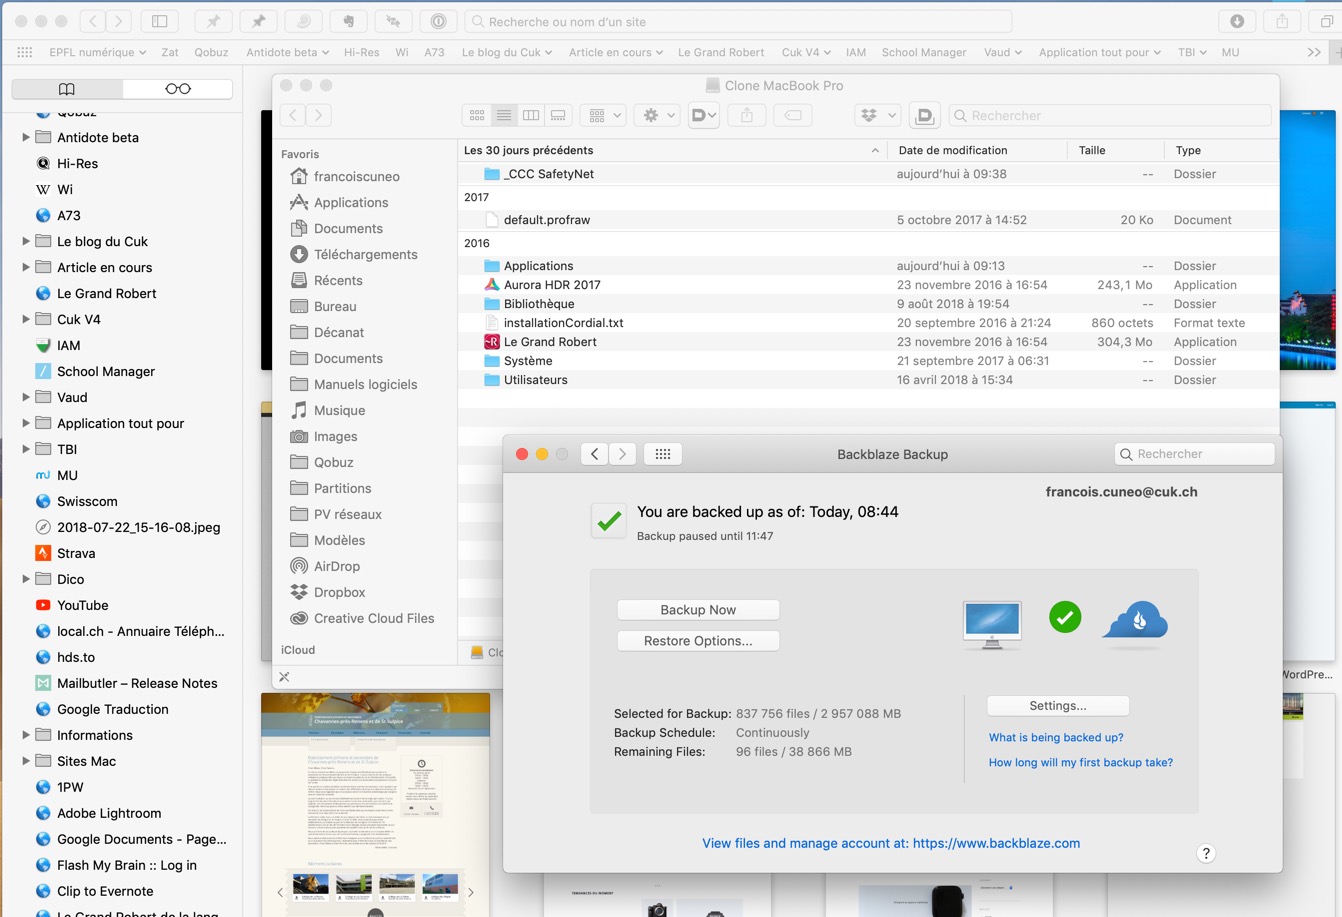Open Finder action gear dropdown
Screen dimensions: 1342x917
pos(659,115)
